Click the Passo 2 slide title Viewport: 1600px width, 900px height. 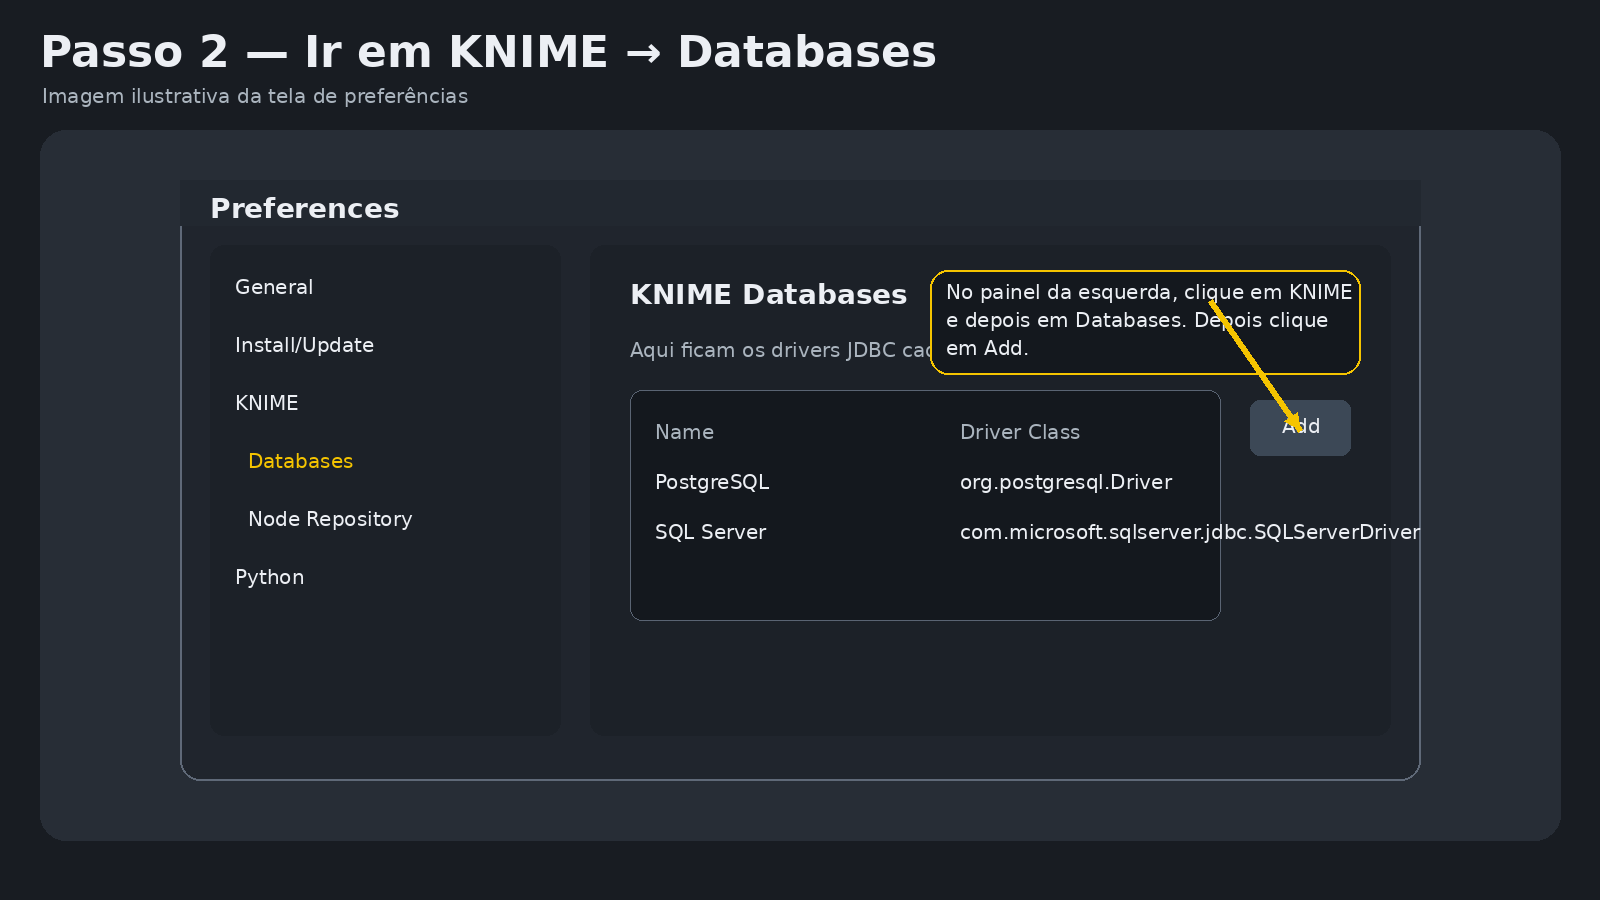pyautogui.click(x=488, y=52)
